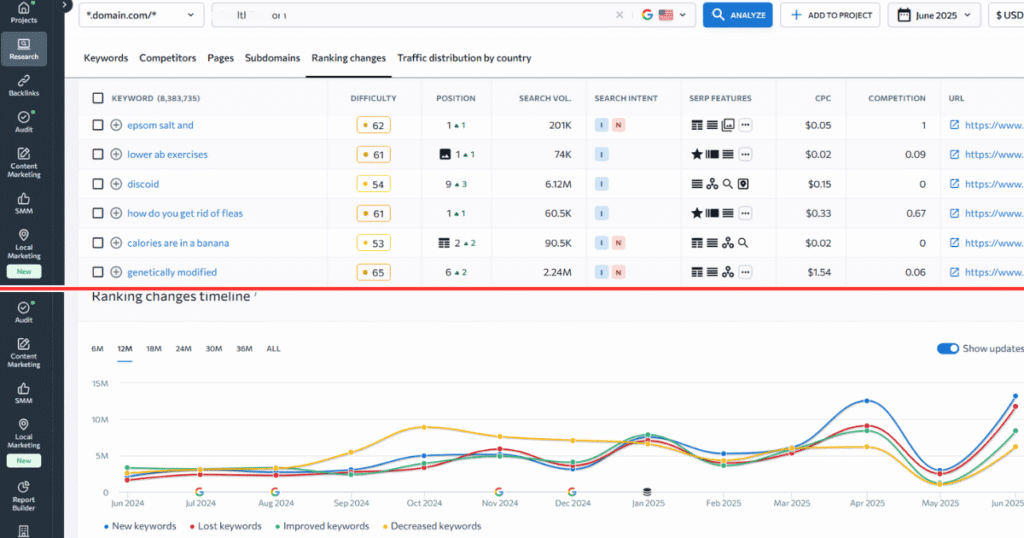
Task: Open the 'epsom salt and' keyword link
Action: (160, 125)
